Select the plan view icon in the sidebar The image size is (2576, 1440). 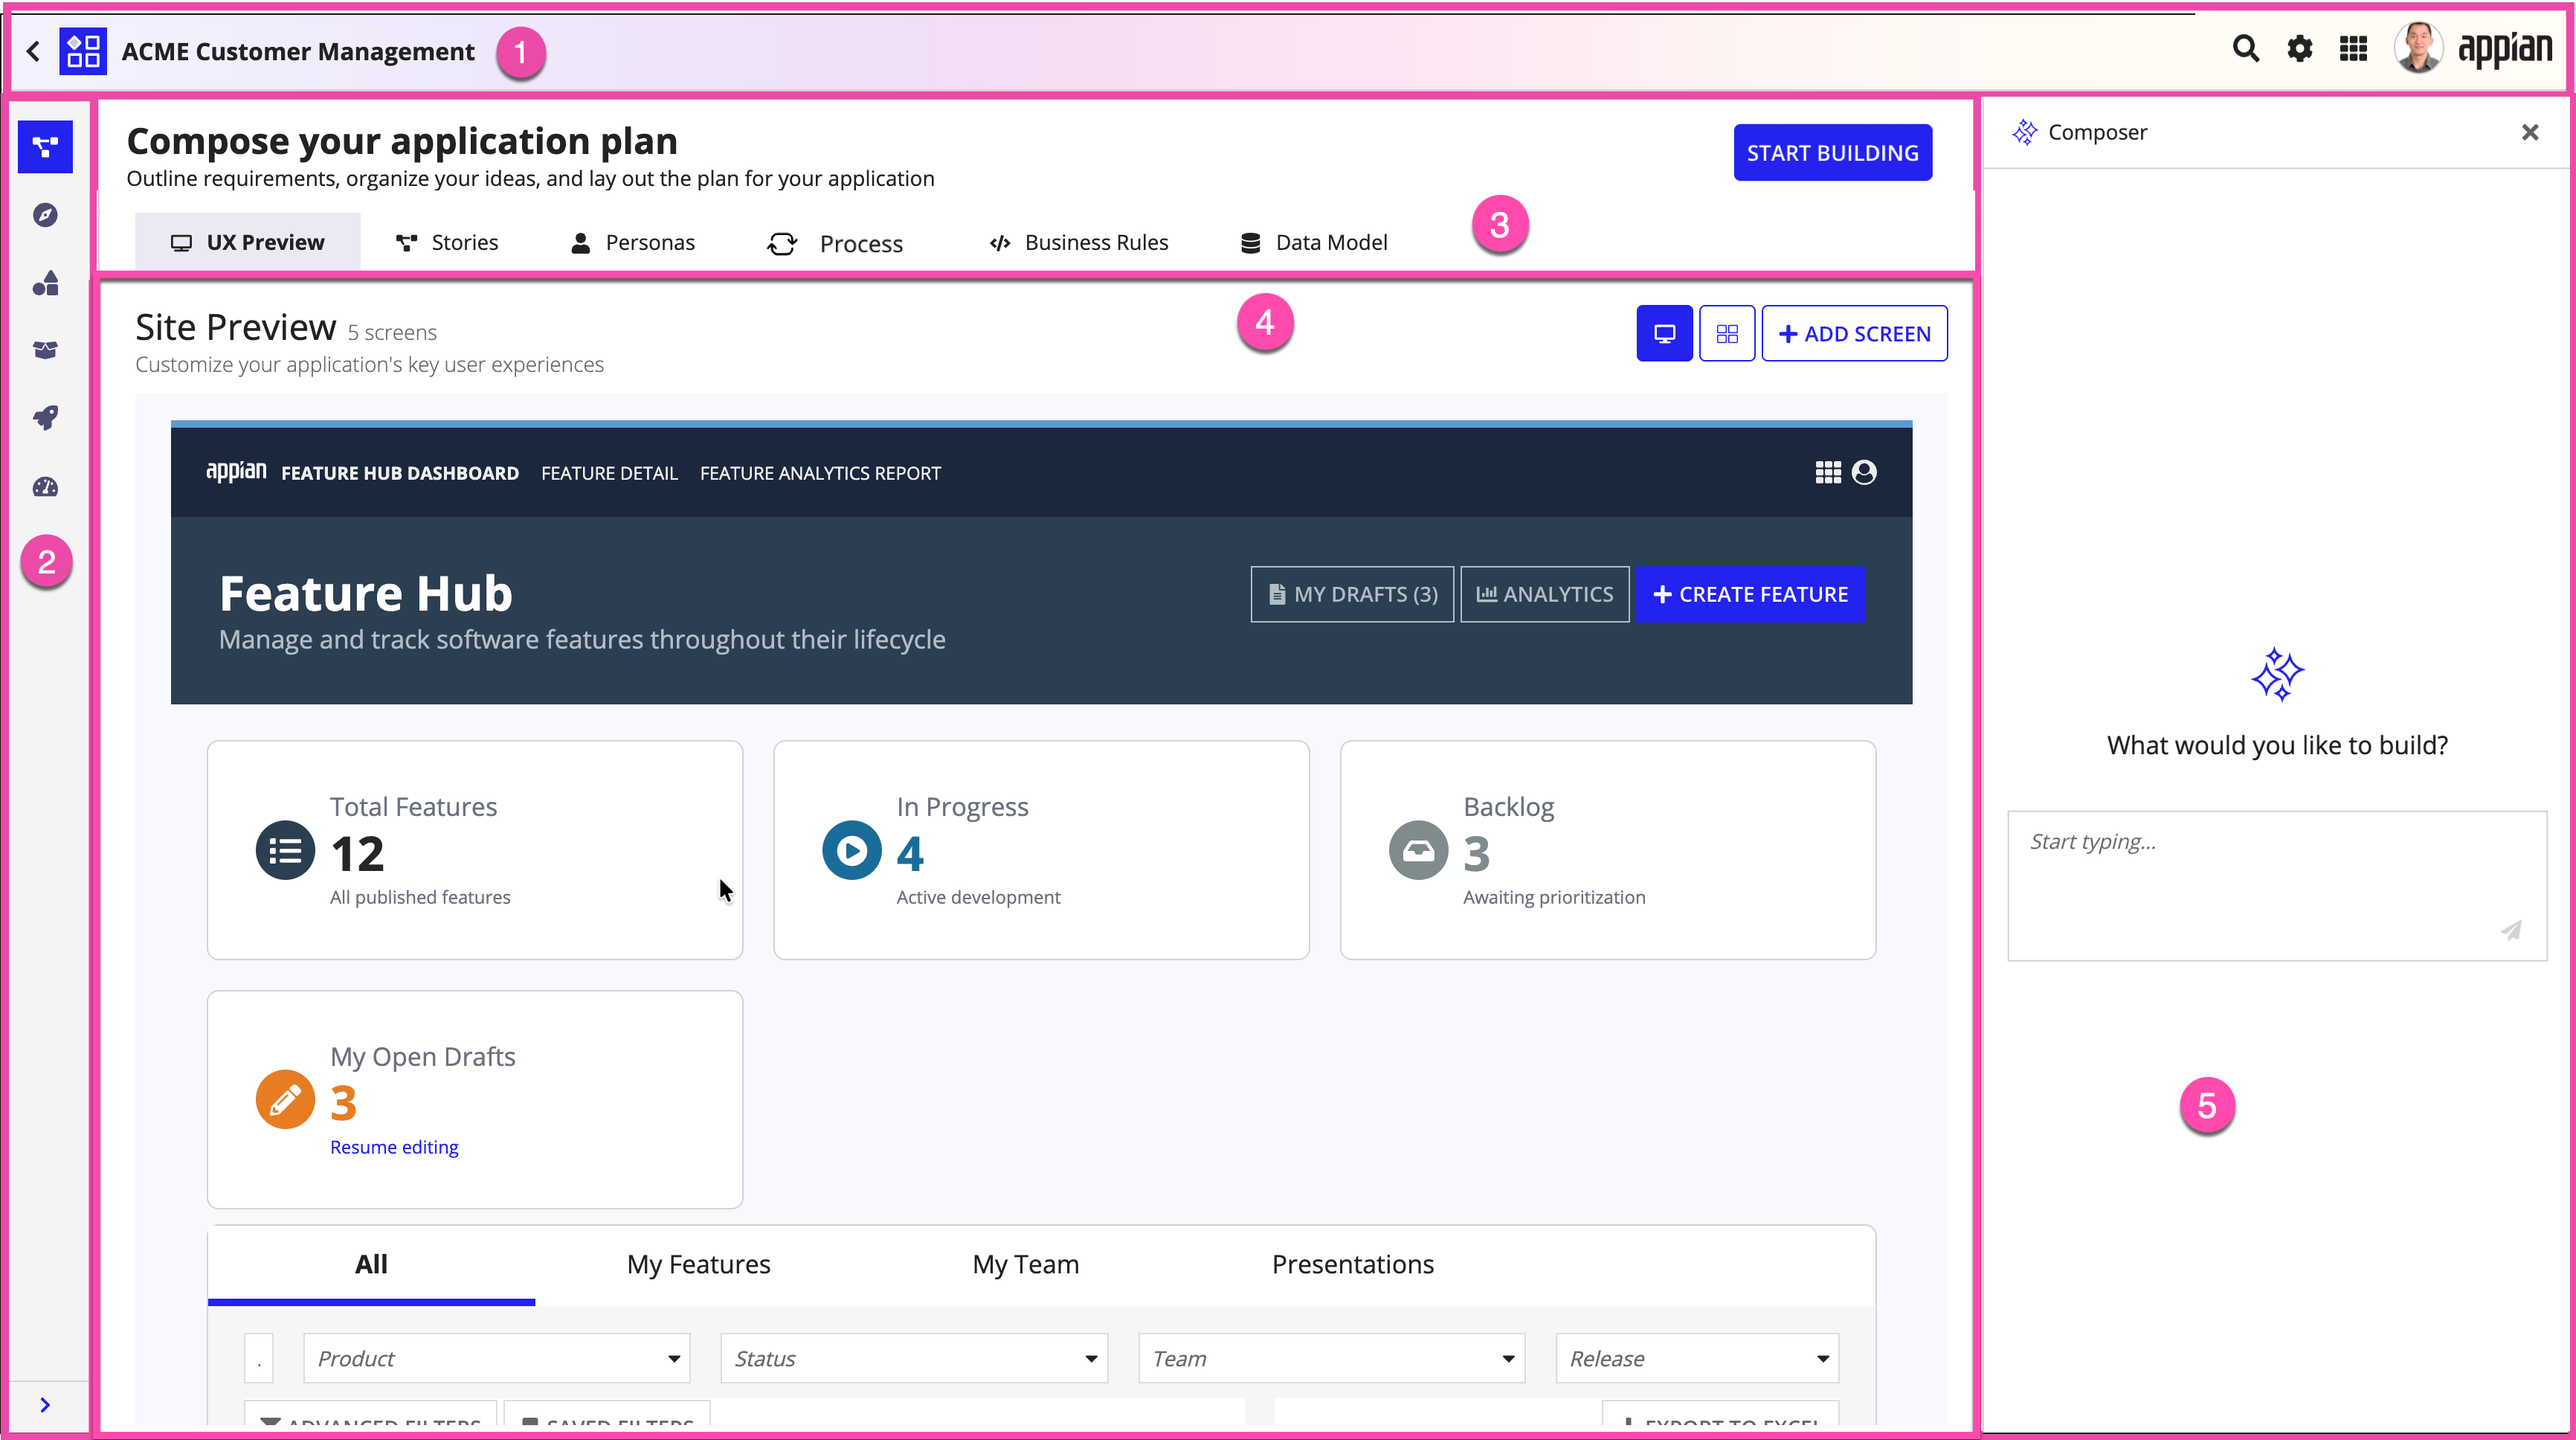tap(45, 147)
